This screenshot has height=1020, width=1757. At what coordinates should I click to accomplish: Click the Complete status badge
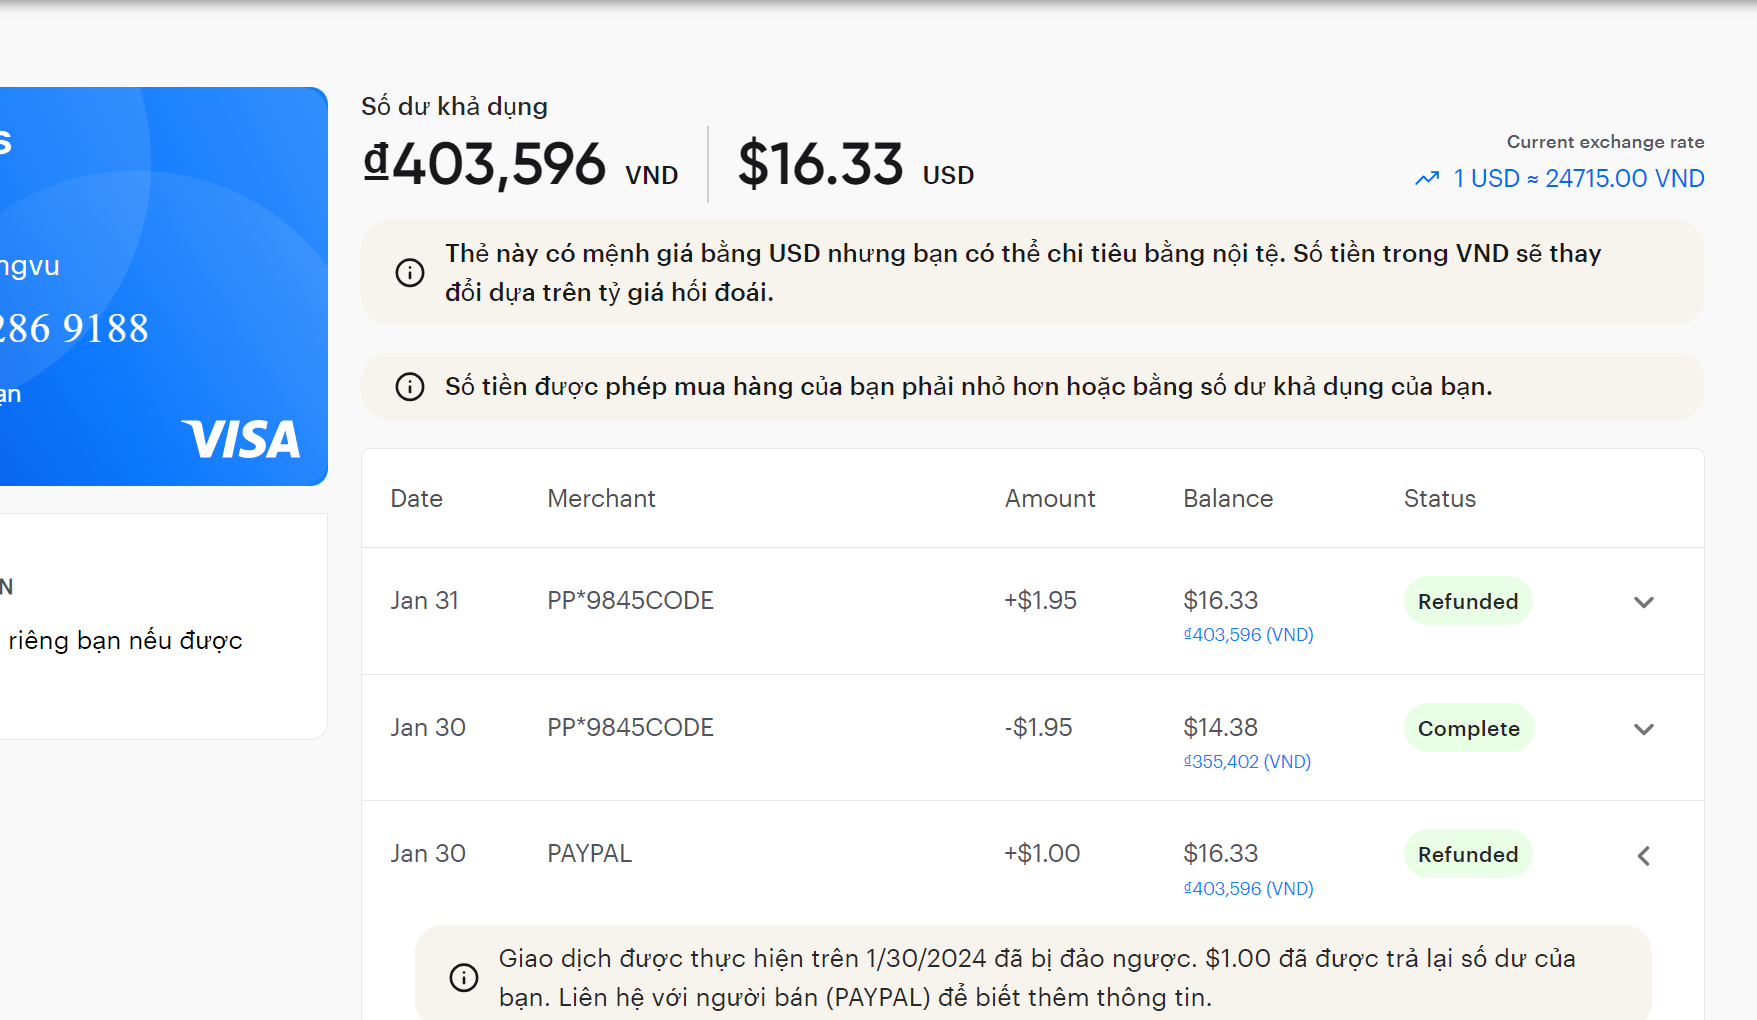pos(1468,729)
